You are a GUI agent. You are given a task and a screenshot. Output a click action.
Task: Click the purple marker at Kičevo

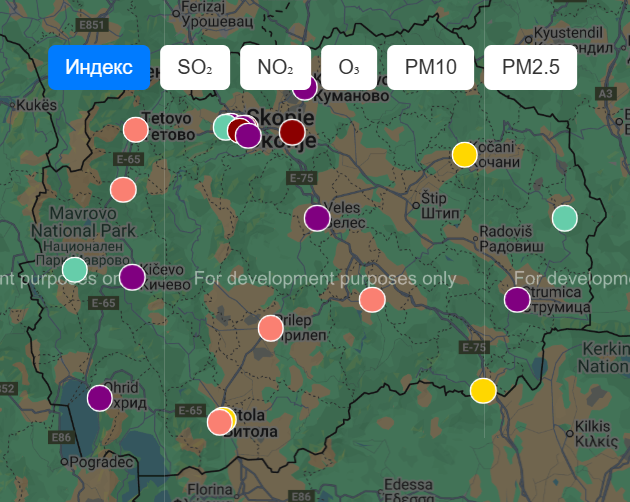tap(132, 277)
